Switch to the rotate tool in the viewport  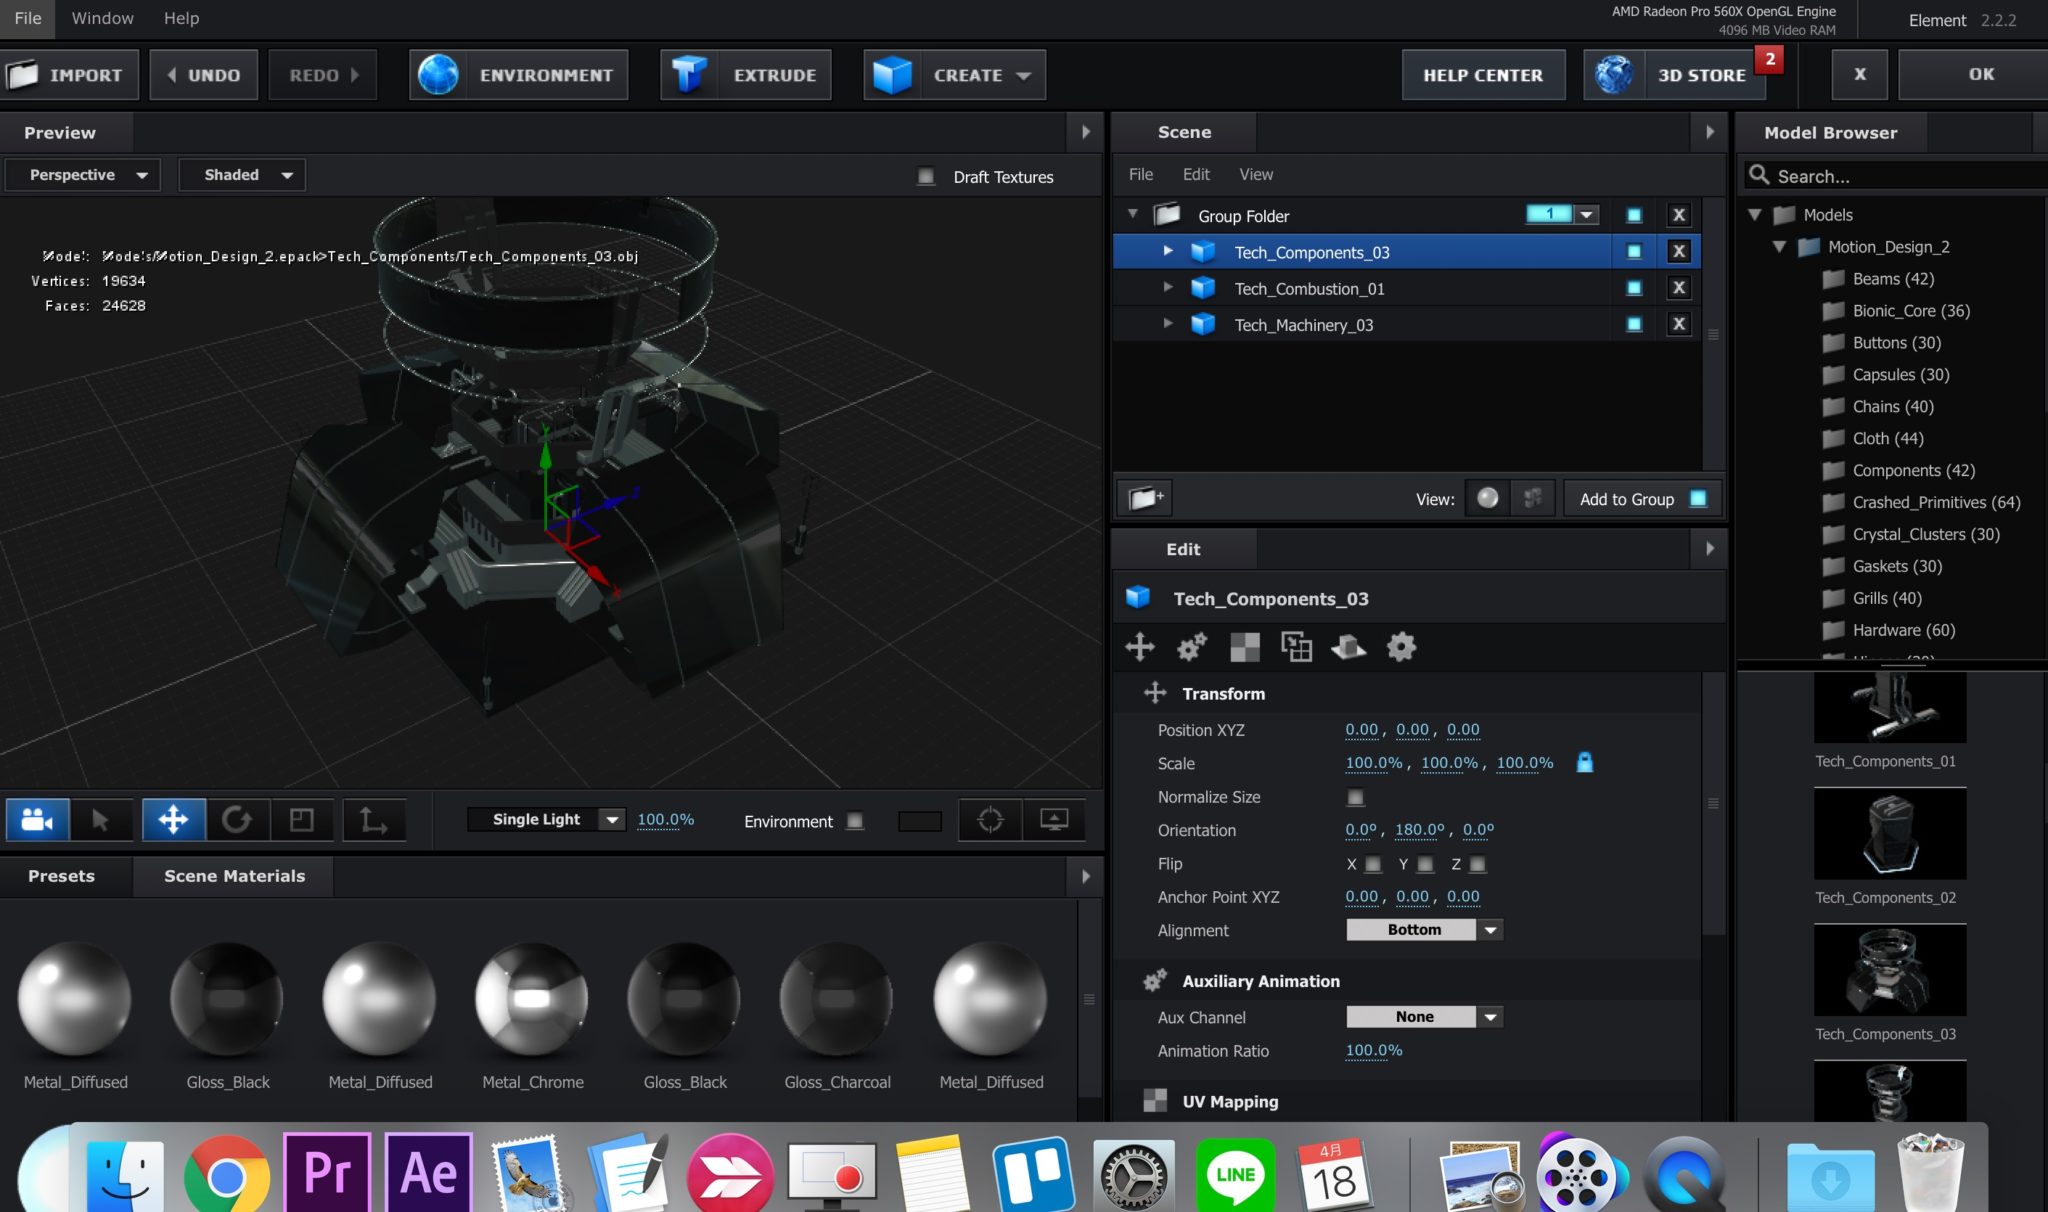click(x=239, y=819)
